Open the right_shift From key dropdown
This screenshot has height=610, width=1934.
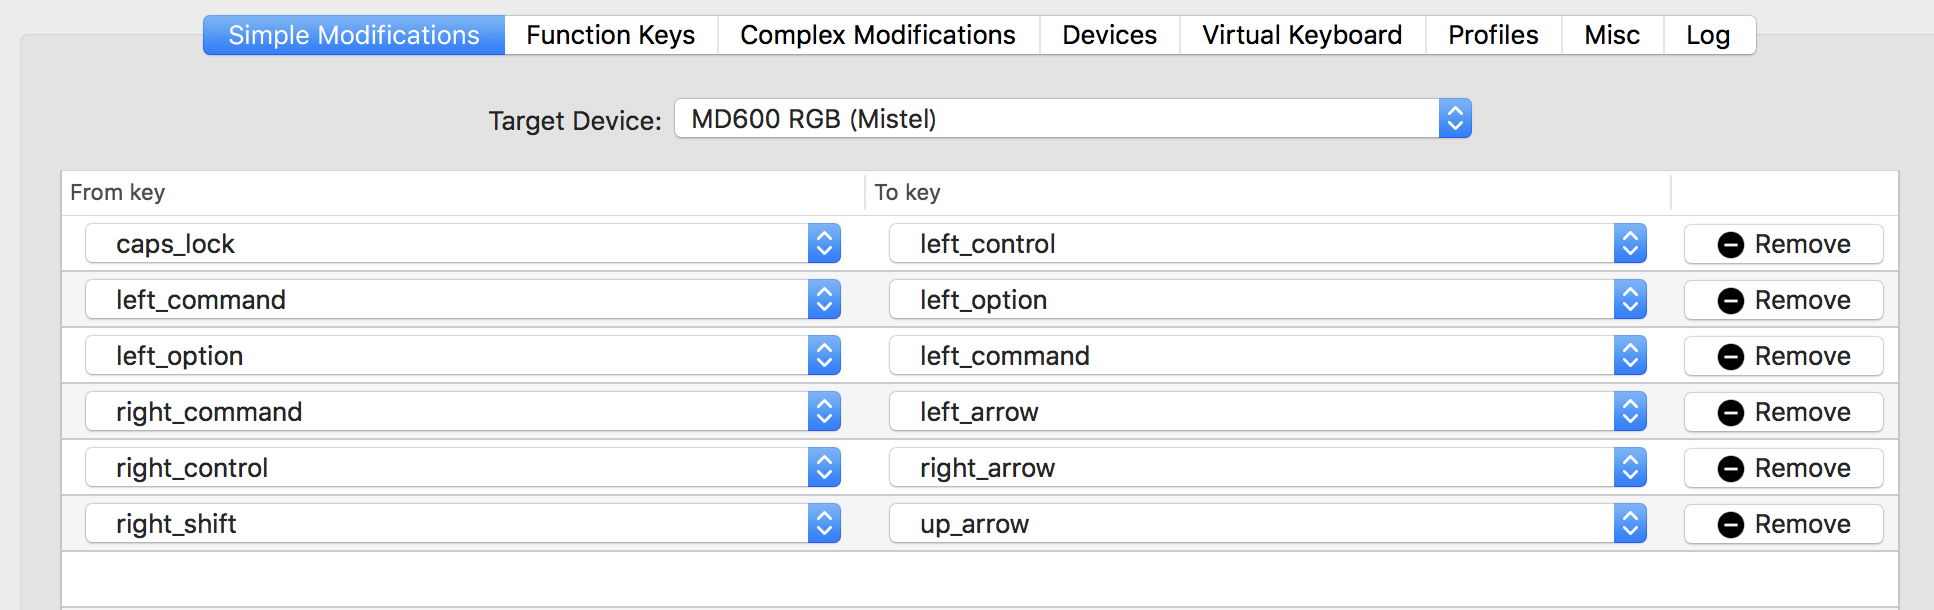[x=463, y=524]
